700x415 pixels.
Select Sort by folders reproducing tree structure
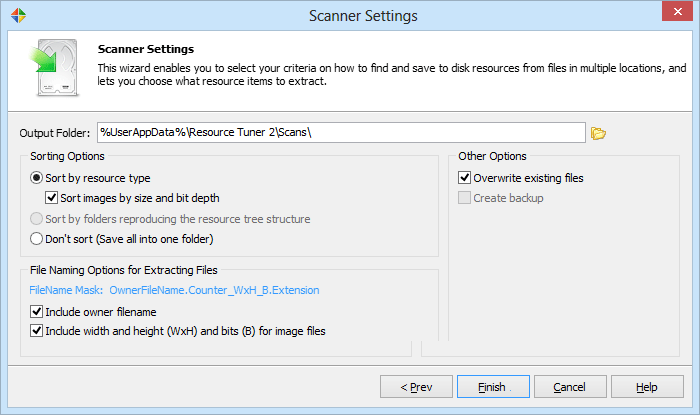coord(37,219)
